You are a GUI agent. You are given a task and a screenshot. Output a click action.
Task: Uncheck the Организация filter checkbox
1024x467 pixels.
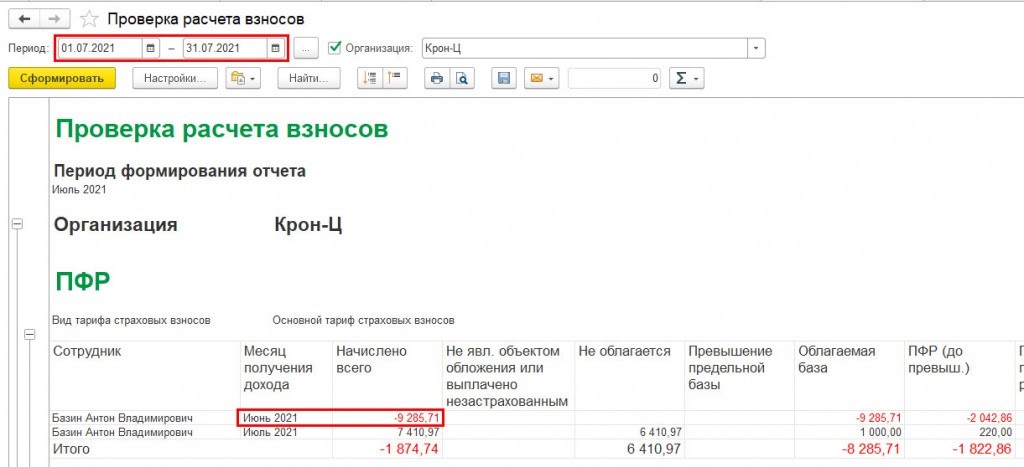coord(335,47)
